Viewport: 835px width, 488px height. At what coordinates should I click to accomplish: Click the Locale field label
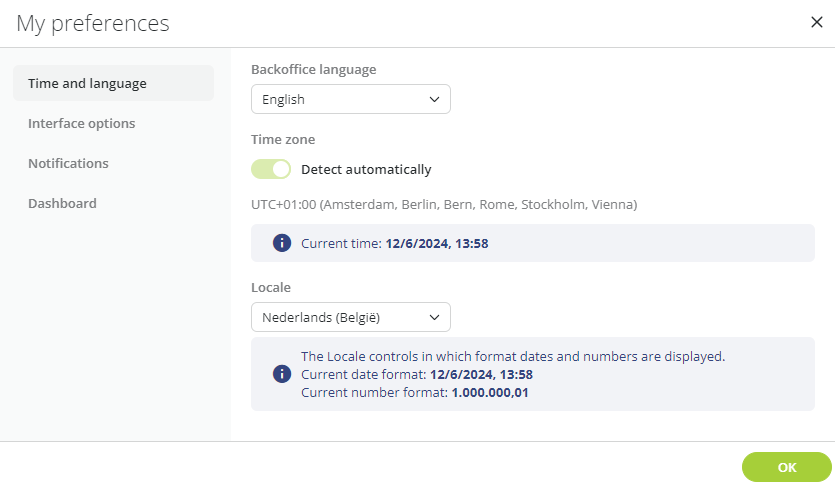point(271,288)
